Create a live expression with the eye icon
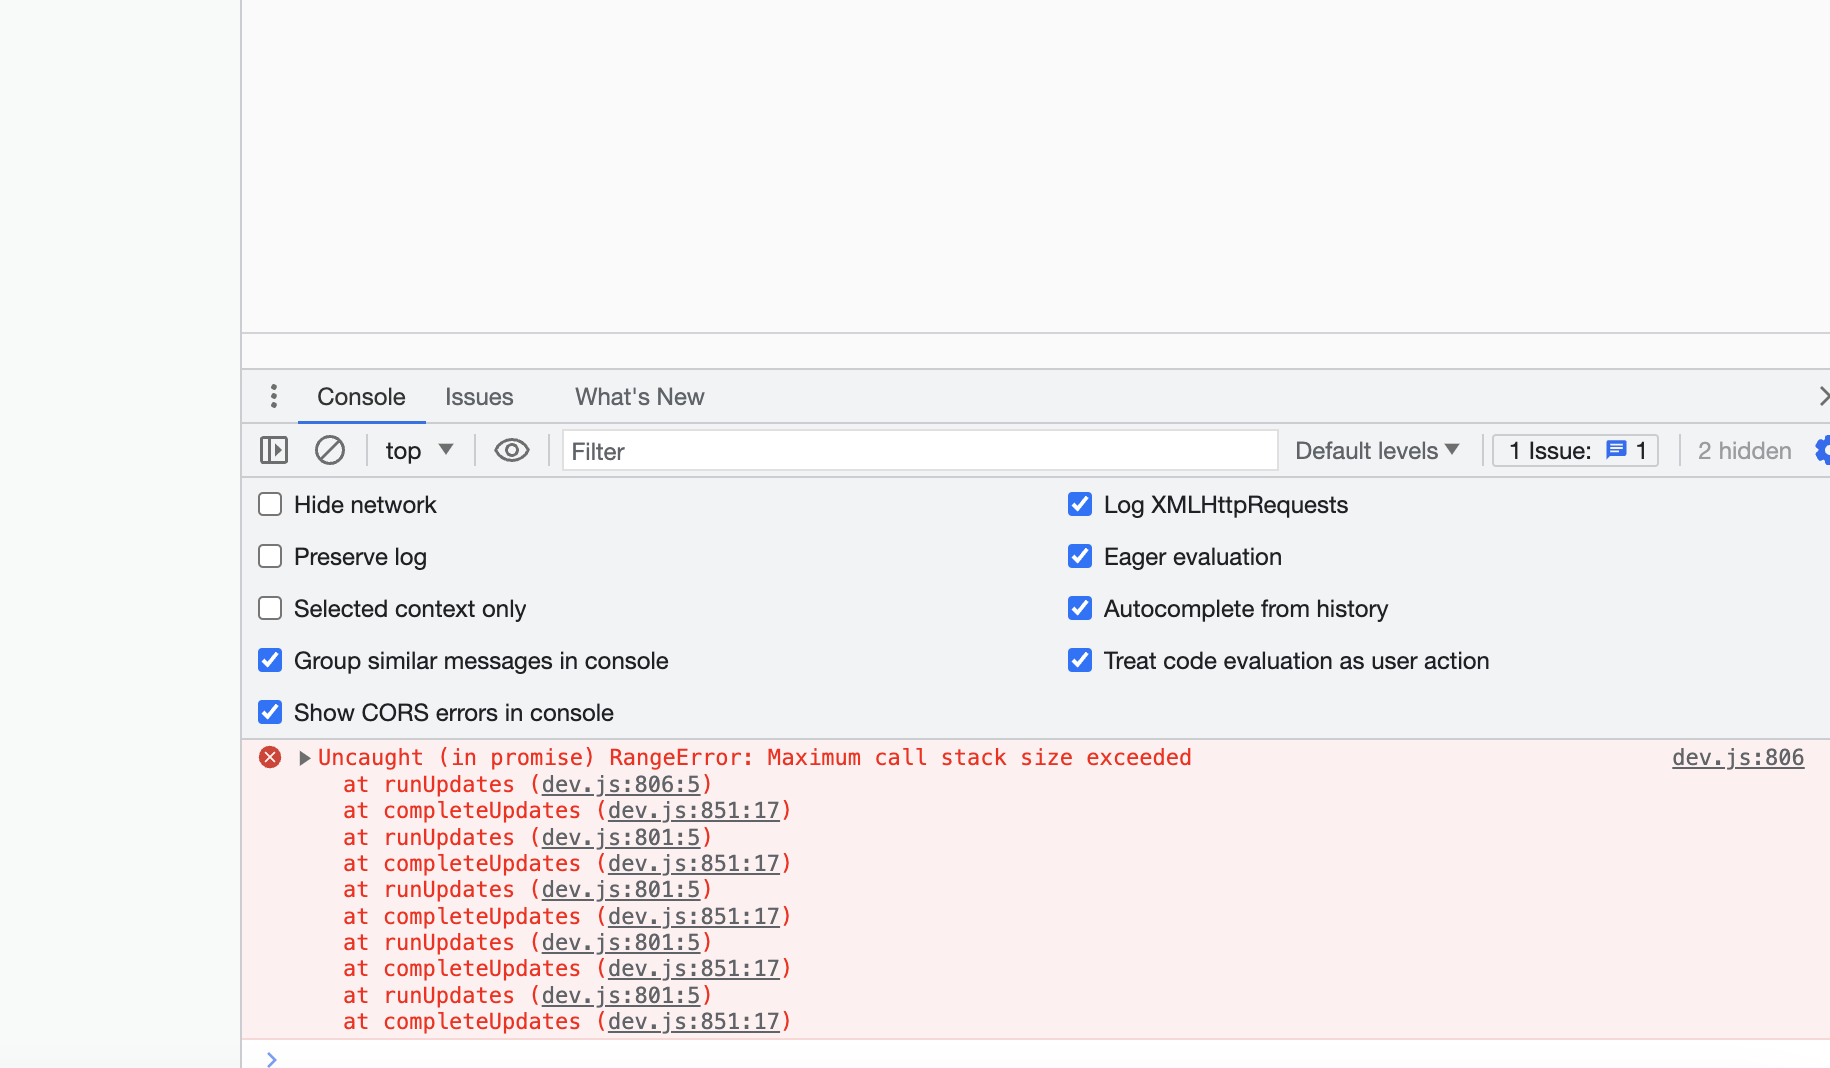This screenshot has width=1830, height=1068. pos(511,450)
